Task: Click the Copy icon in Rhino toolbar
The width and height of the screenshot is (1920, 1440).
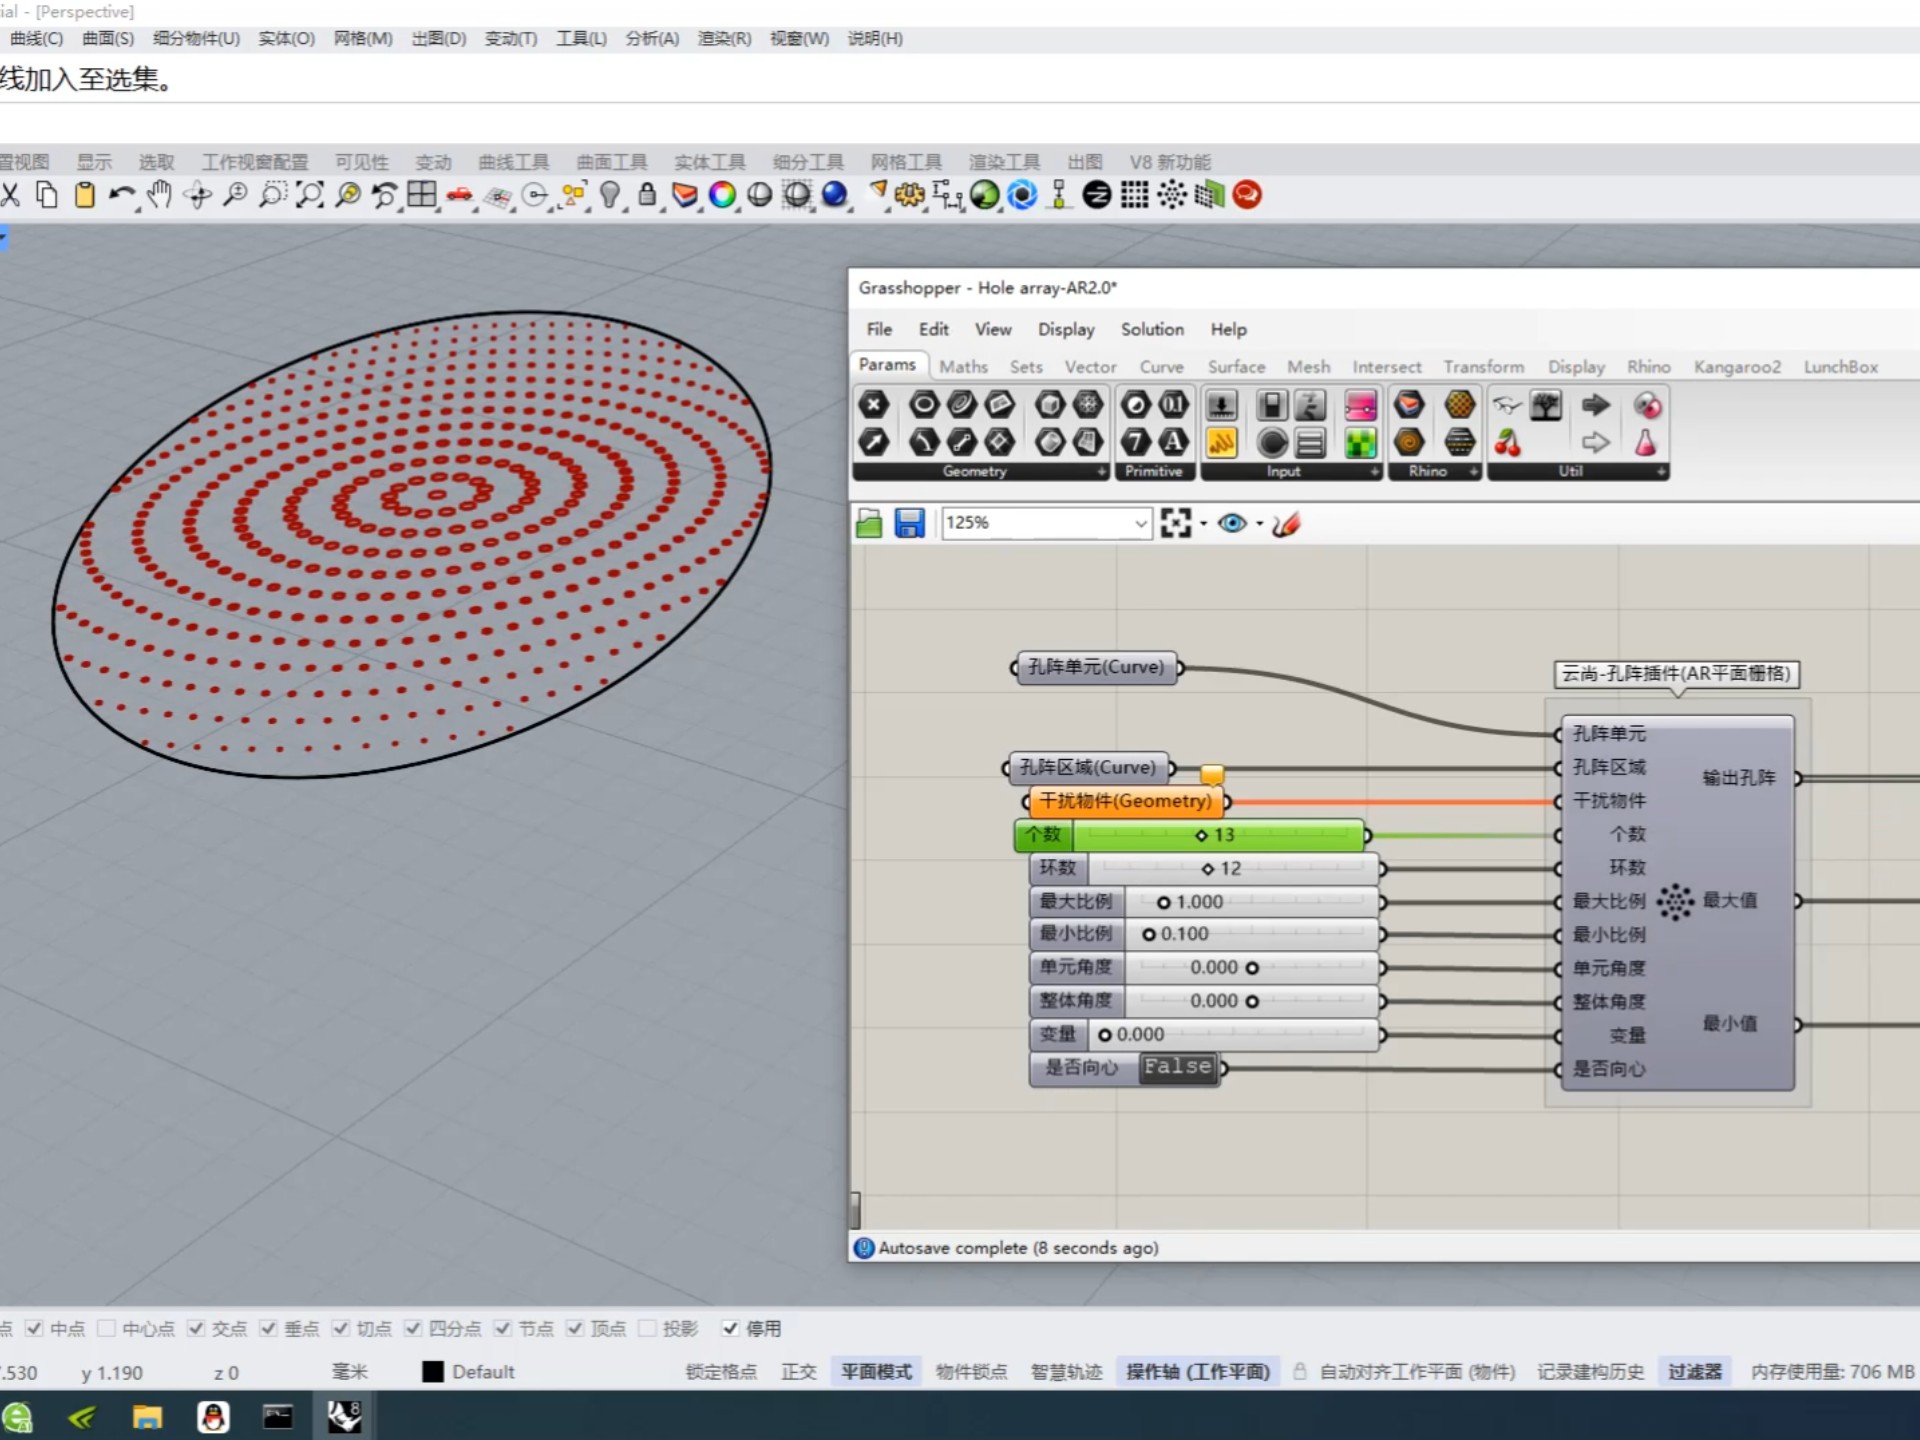Action: pos(47,195)
